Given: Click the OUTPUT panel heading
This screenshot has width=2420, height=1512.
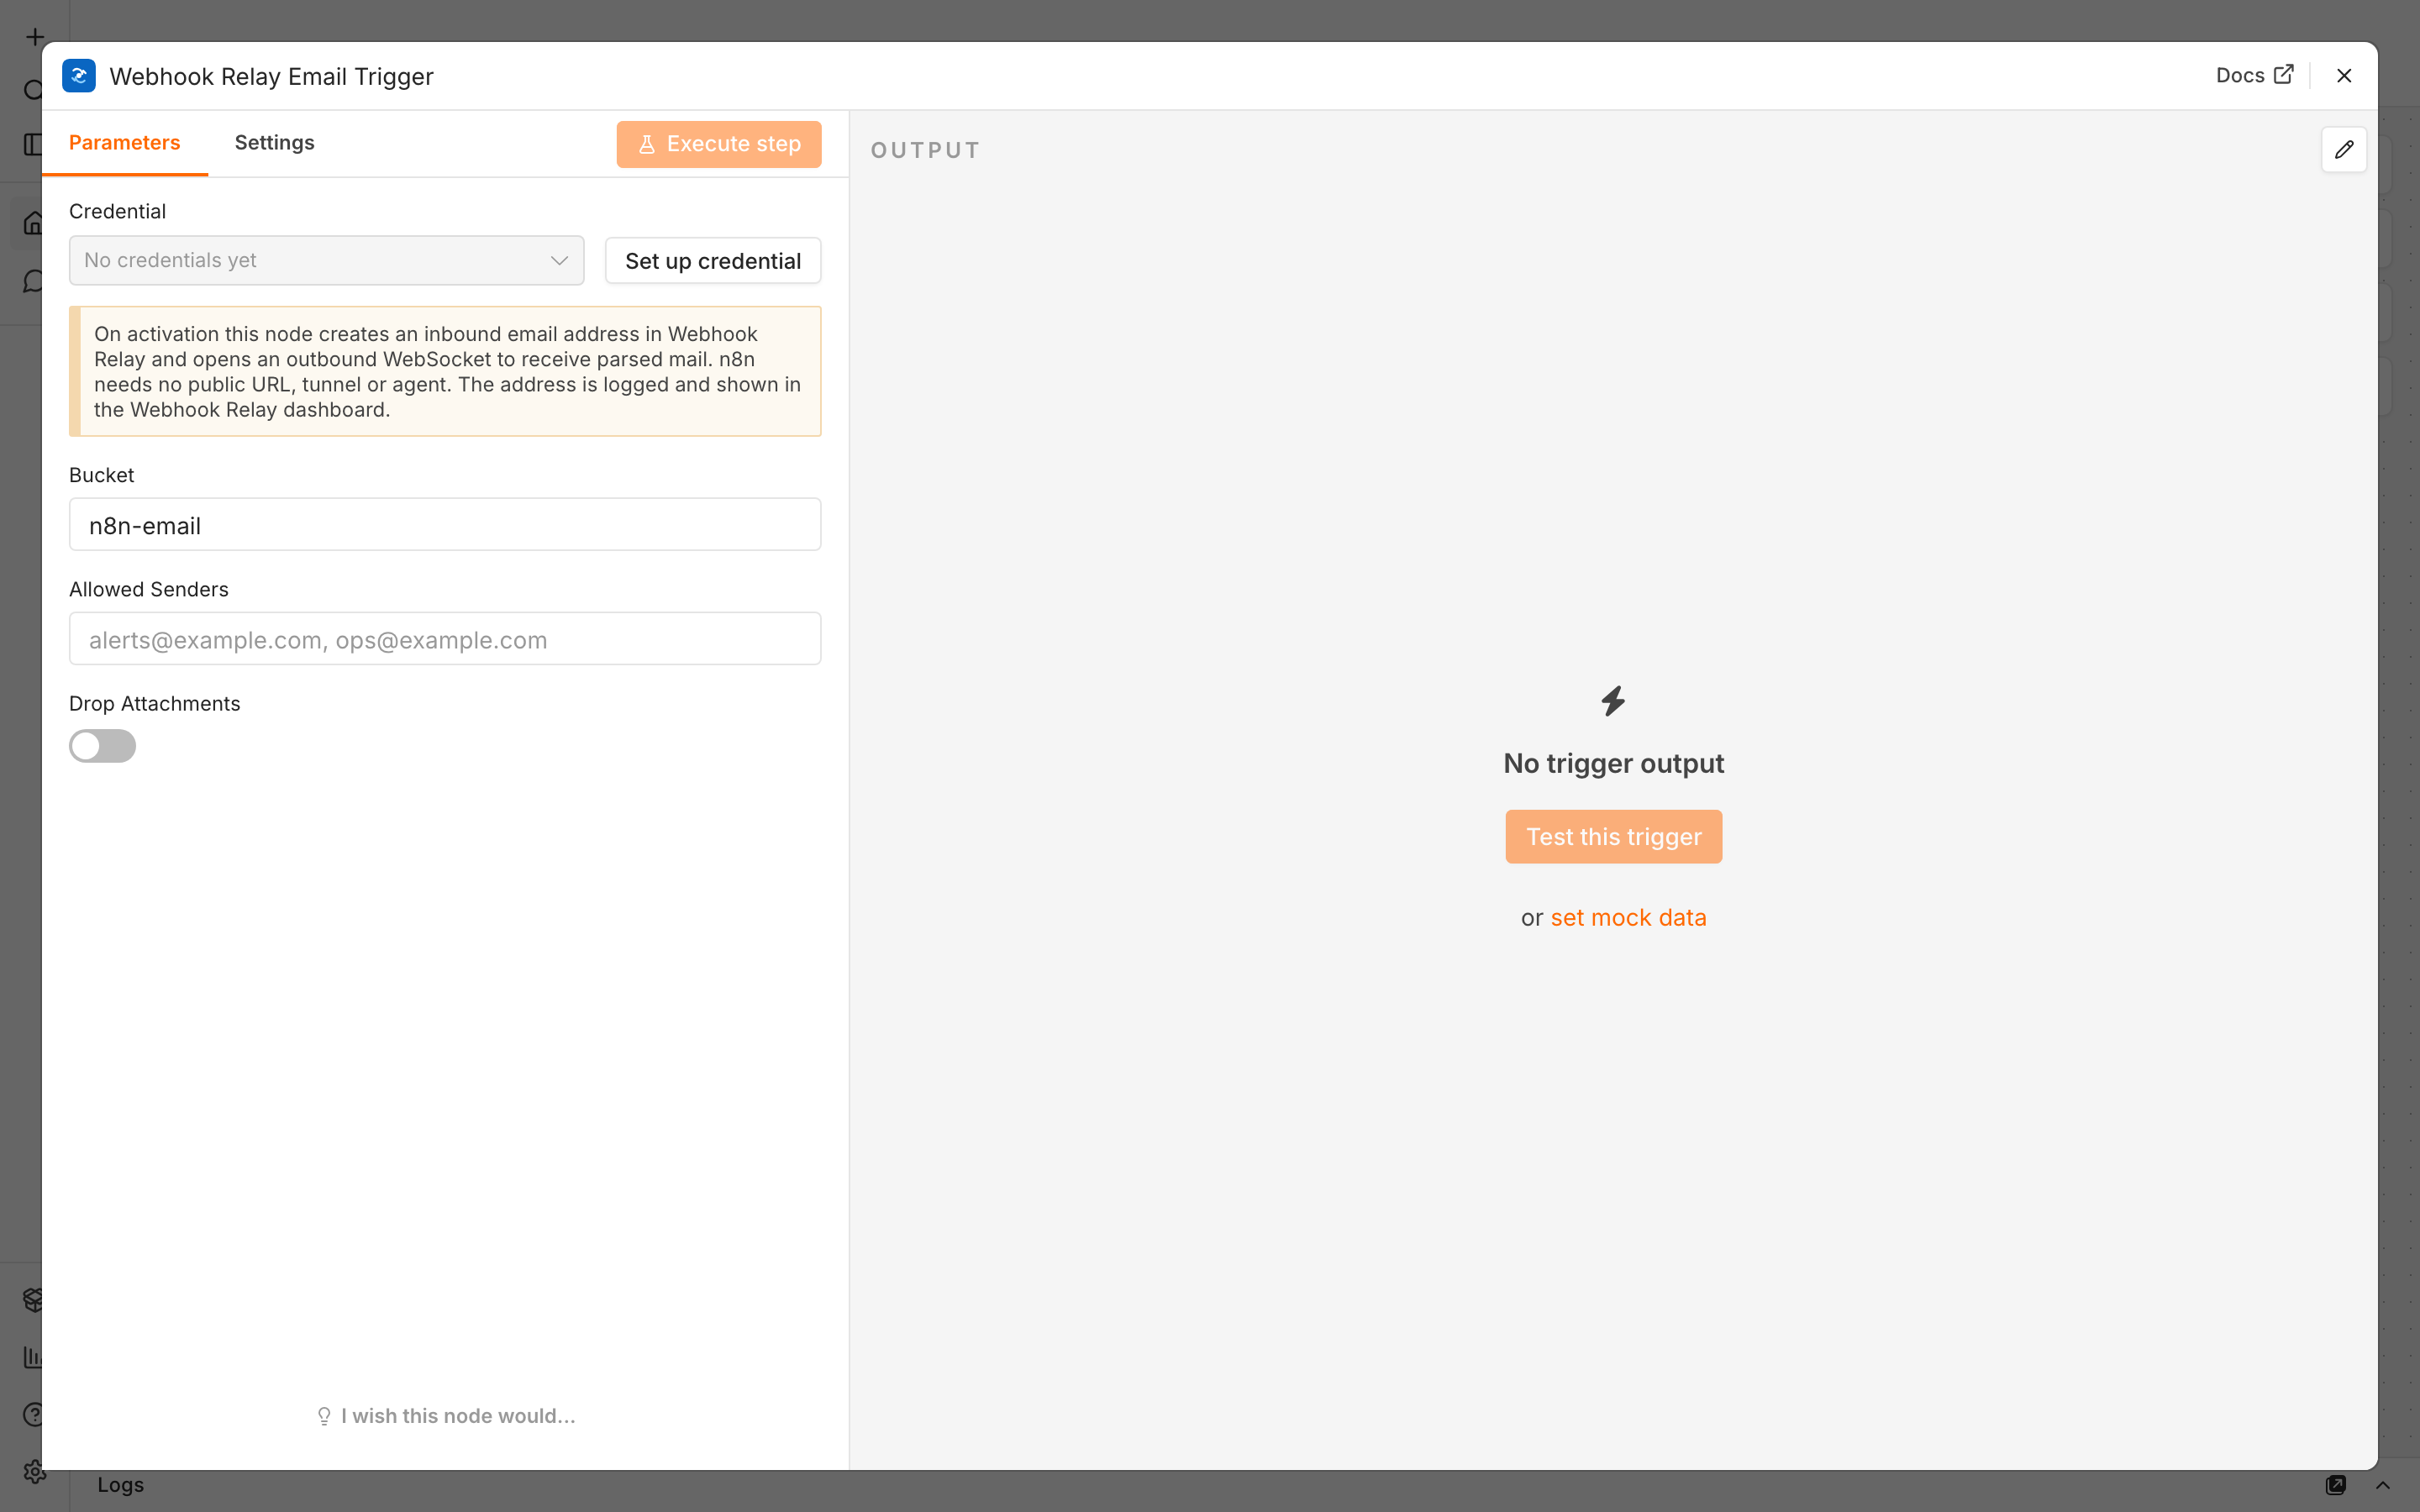Looking at the screenshot, I should 925,151.
